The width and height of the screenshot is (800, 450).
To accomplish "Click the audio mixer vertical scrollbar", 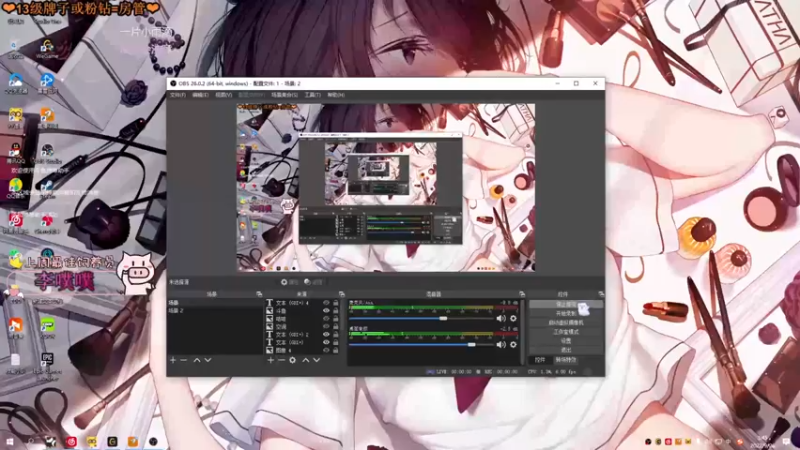I will tap(522, 332).
